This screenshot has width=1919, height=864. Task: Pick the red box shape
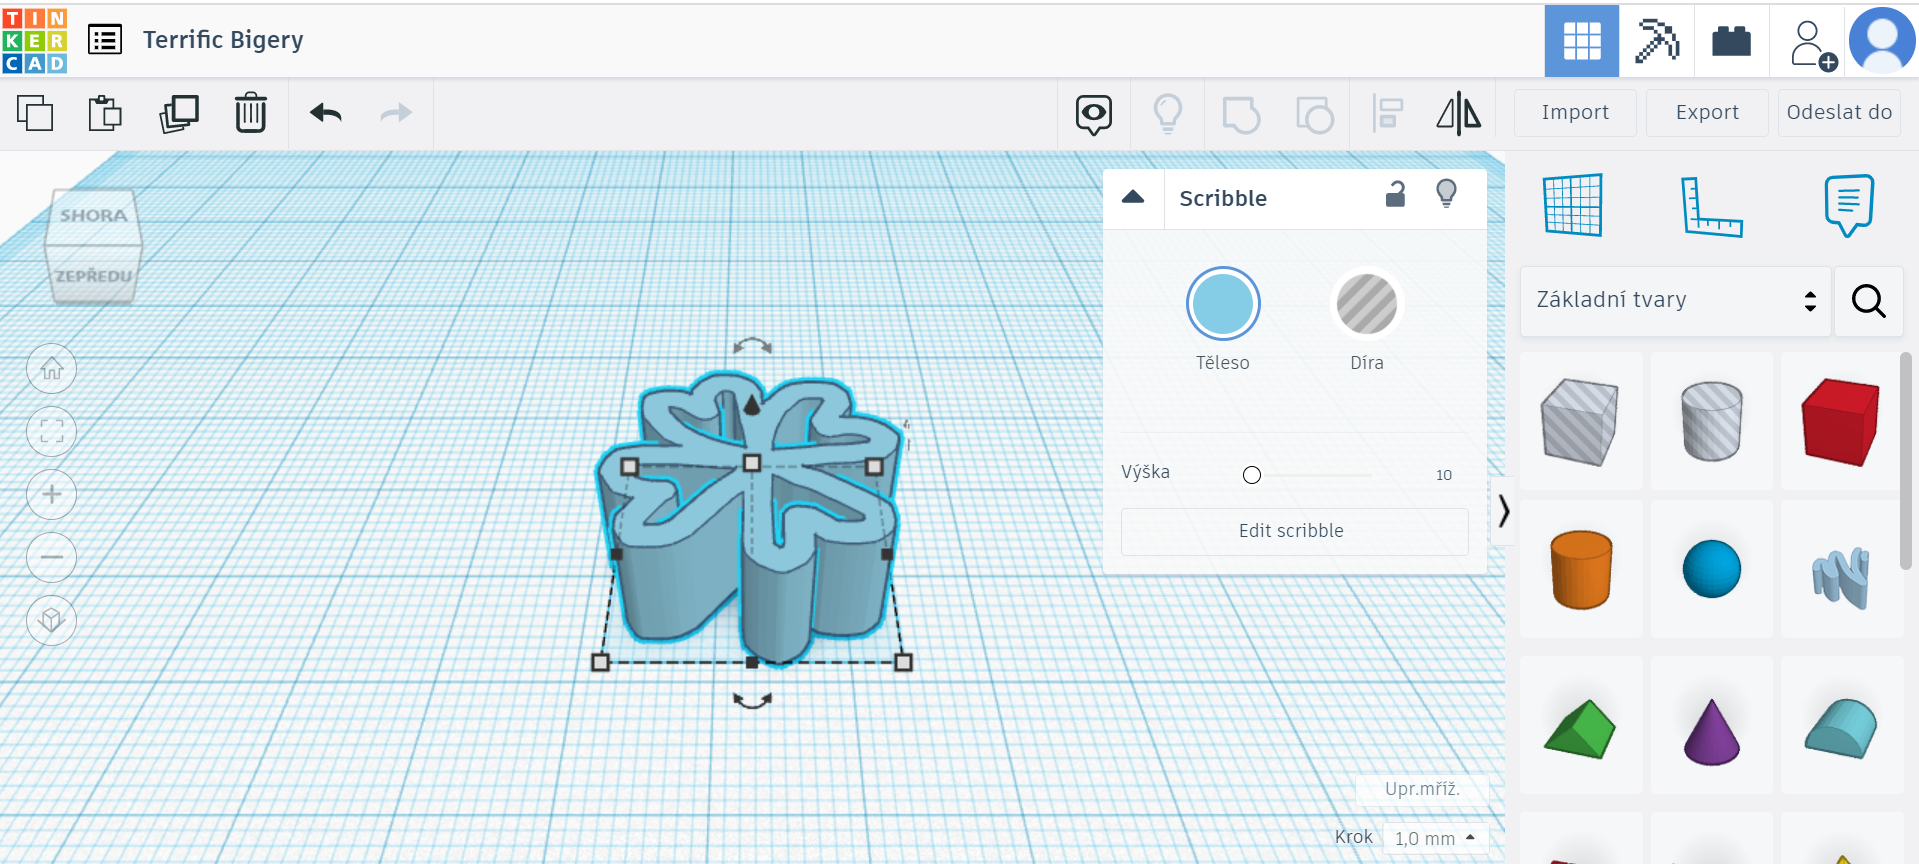(x=1841, y=421)
